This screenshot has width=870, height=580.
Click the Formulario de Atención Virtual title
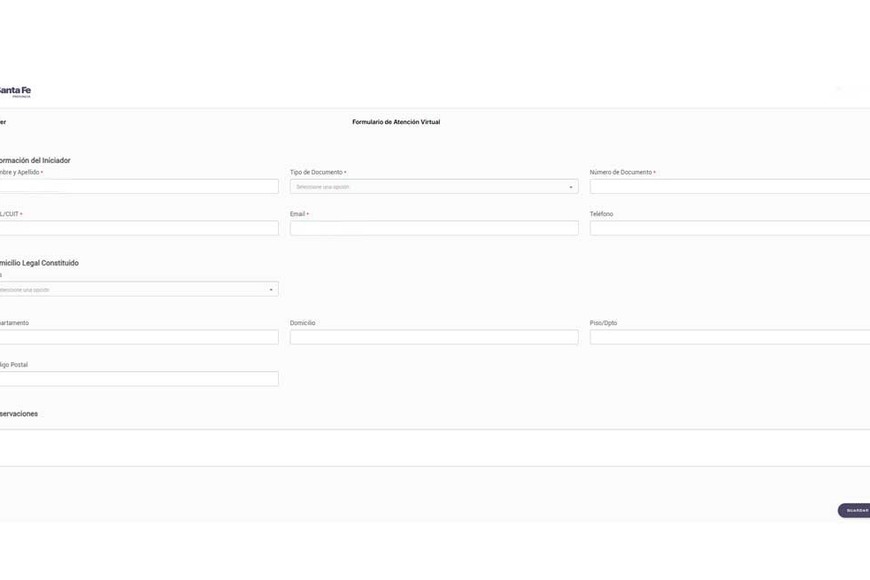396,122
